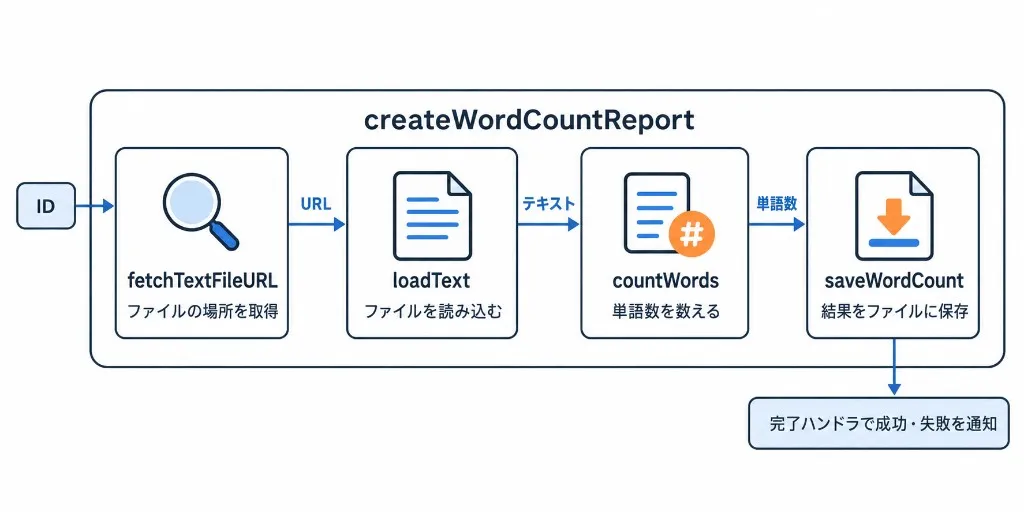This screenshot has width=1024, height=512.
Task: Click the countWords label
Action: pos(665,281)
